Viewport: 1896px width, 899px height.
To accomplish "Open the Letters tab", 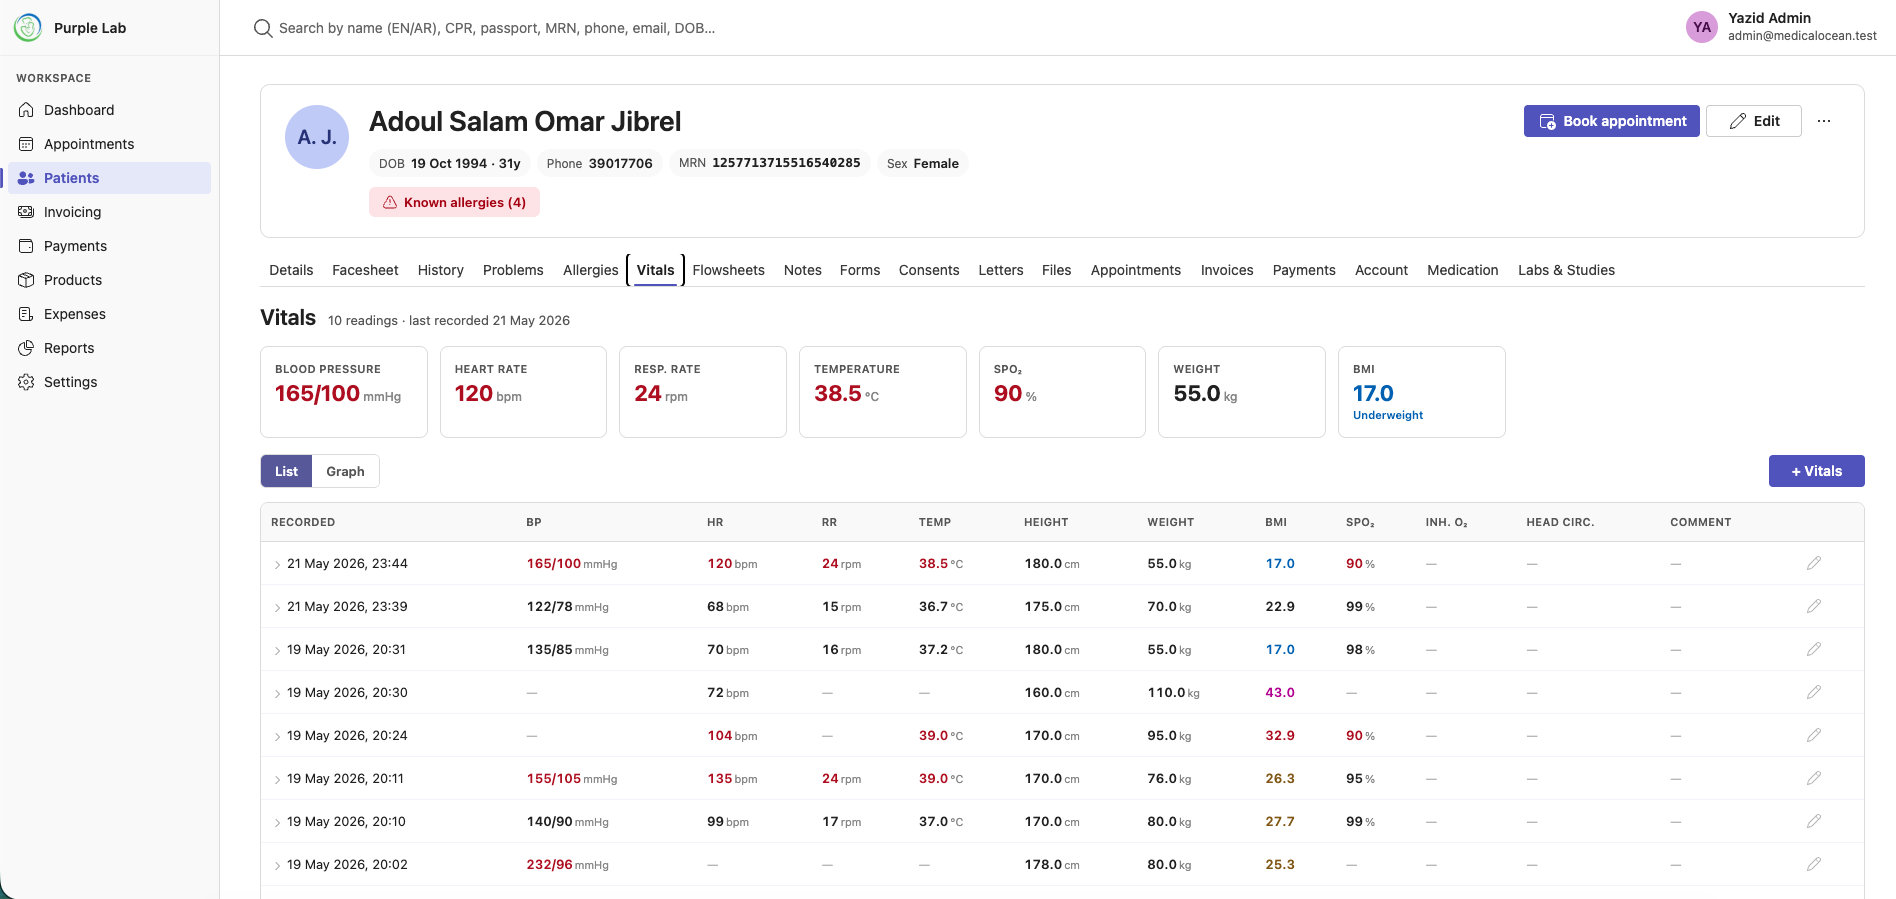I will point(1001,270).
